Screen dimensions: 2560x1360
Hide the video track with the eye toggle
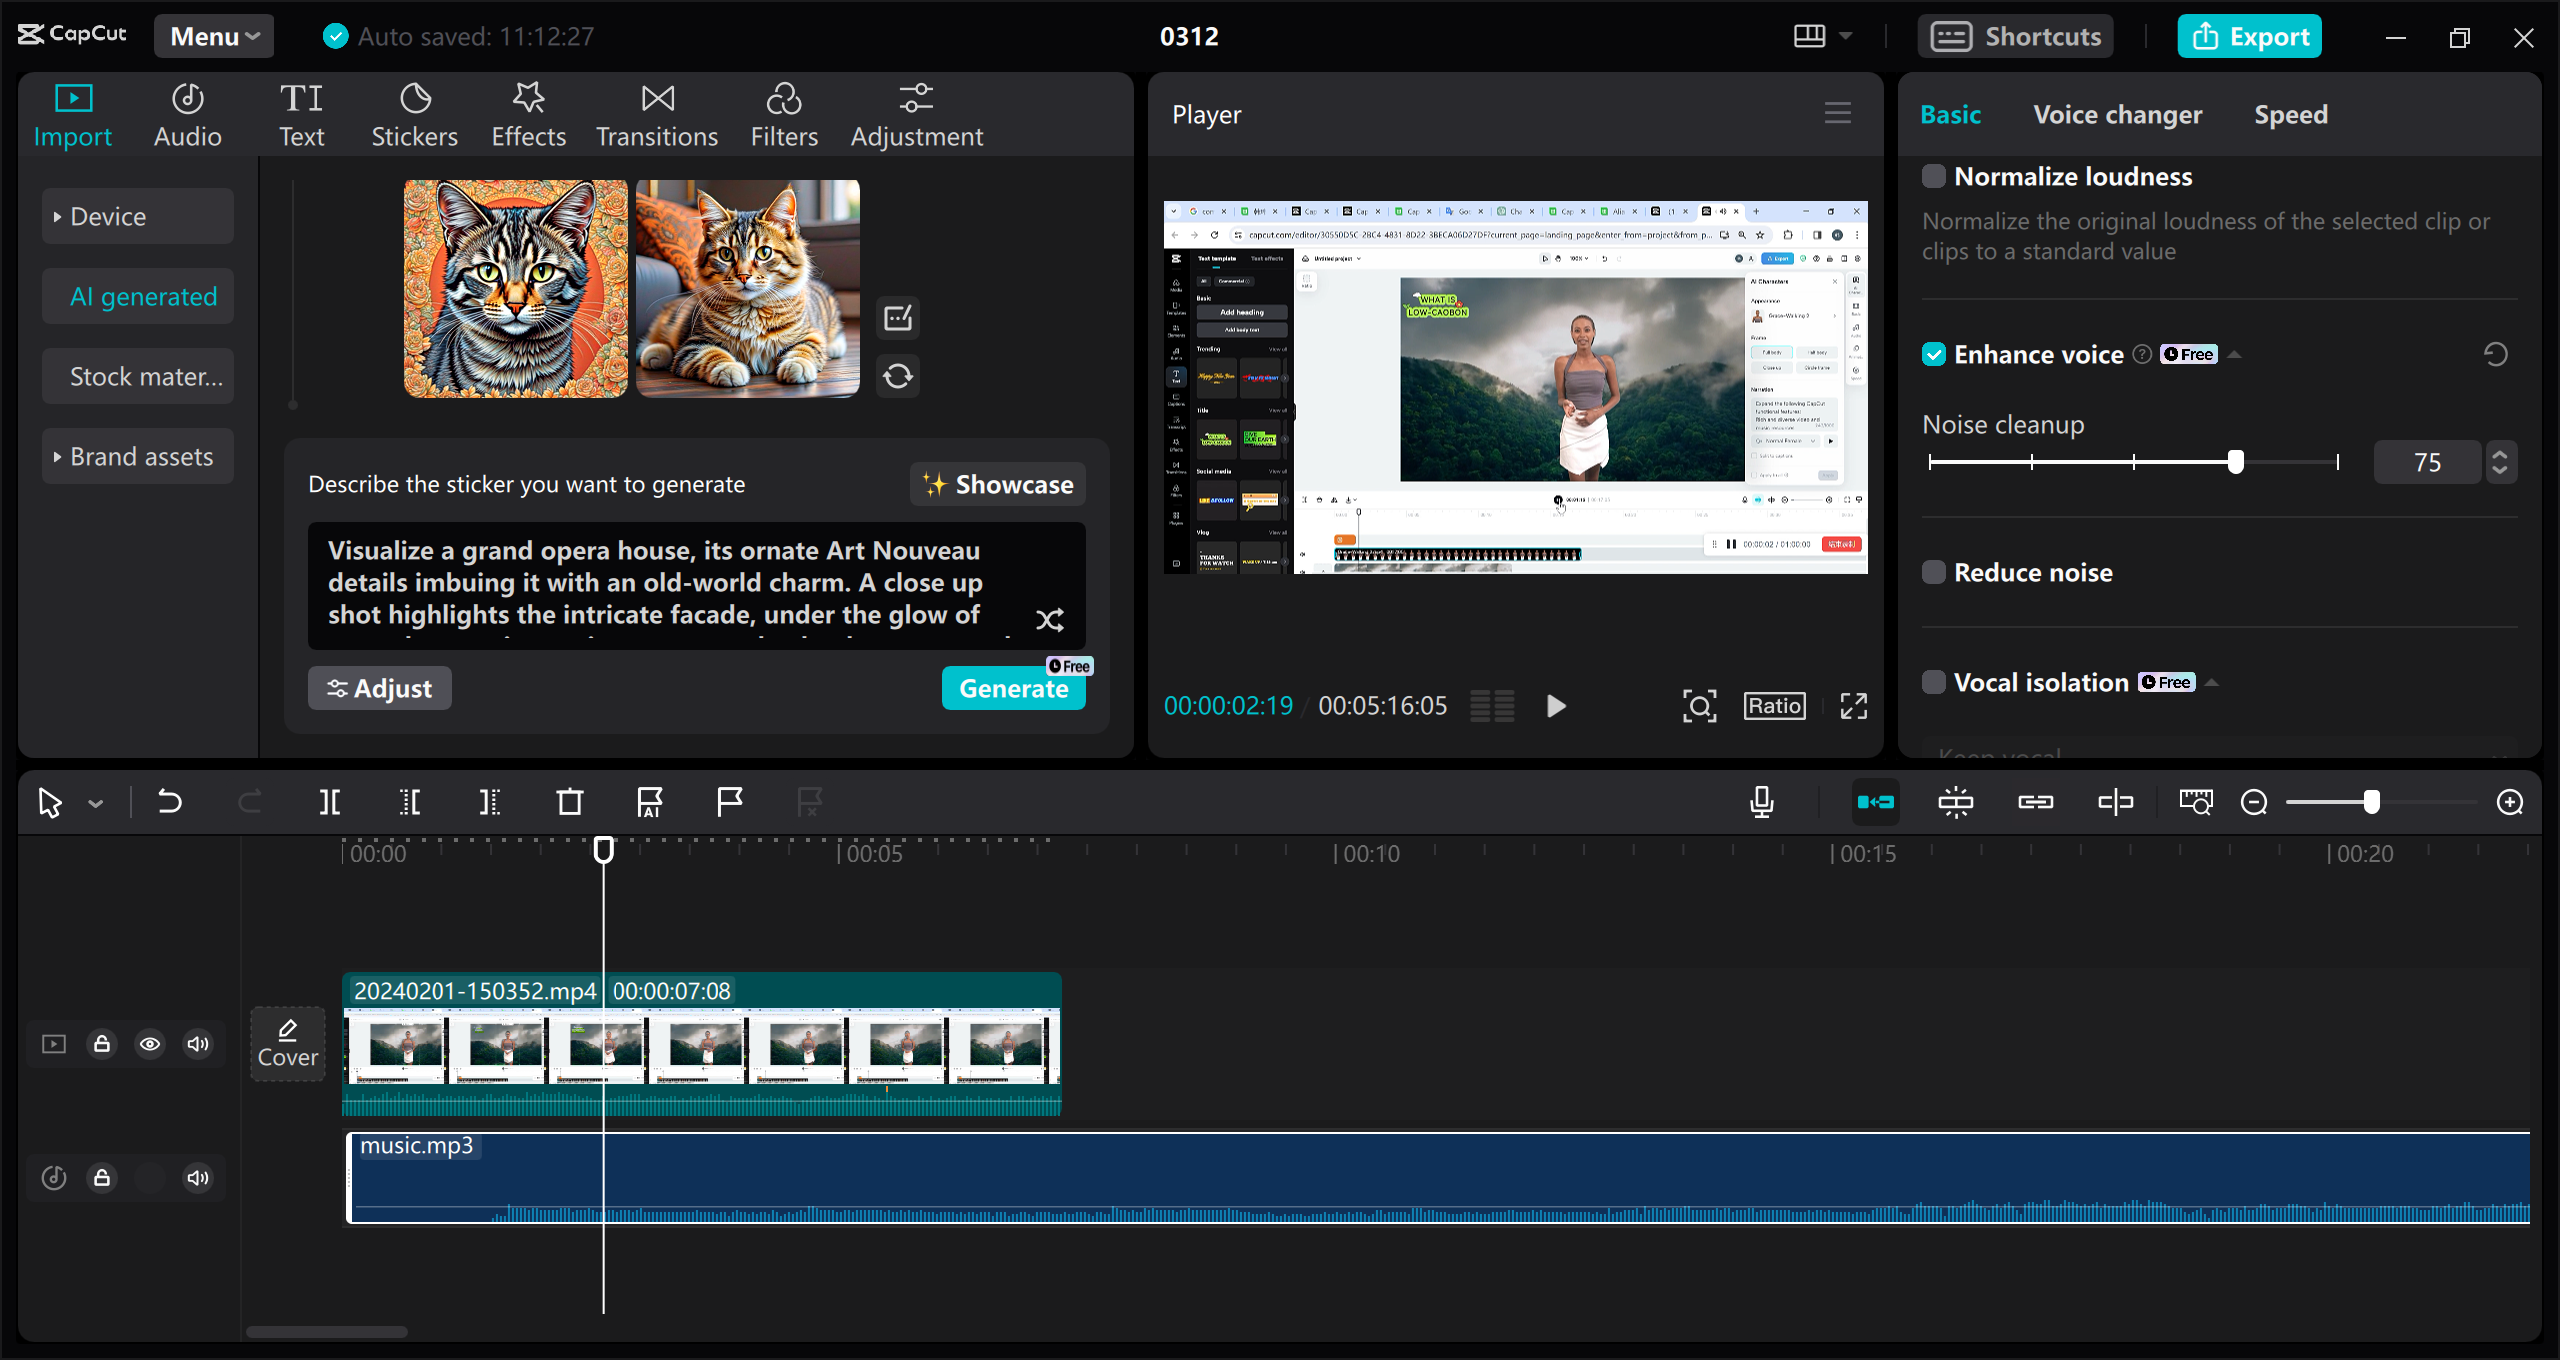(150, 1043)
